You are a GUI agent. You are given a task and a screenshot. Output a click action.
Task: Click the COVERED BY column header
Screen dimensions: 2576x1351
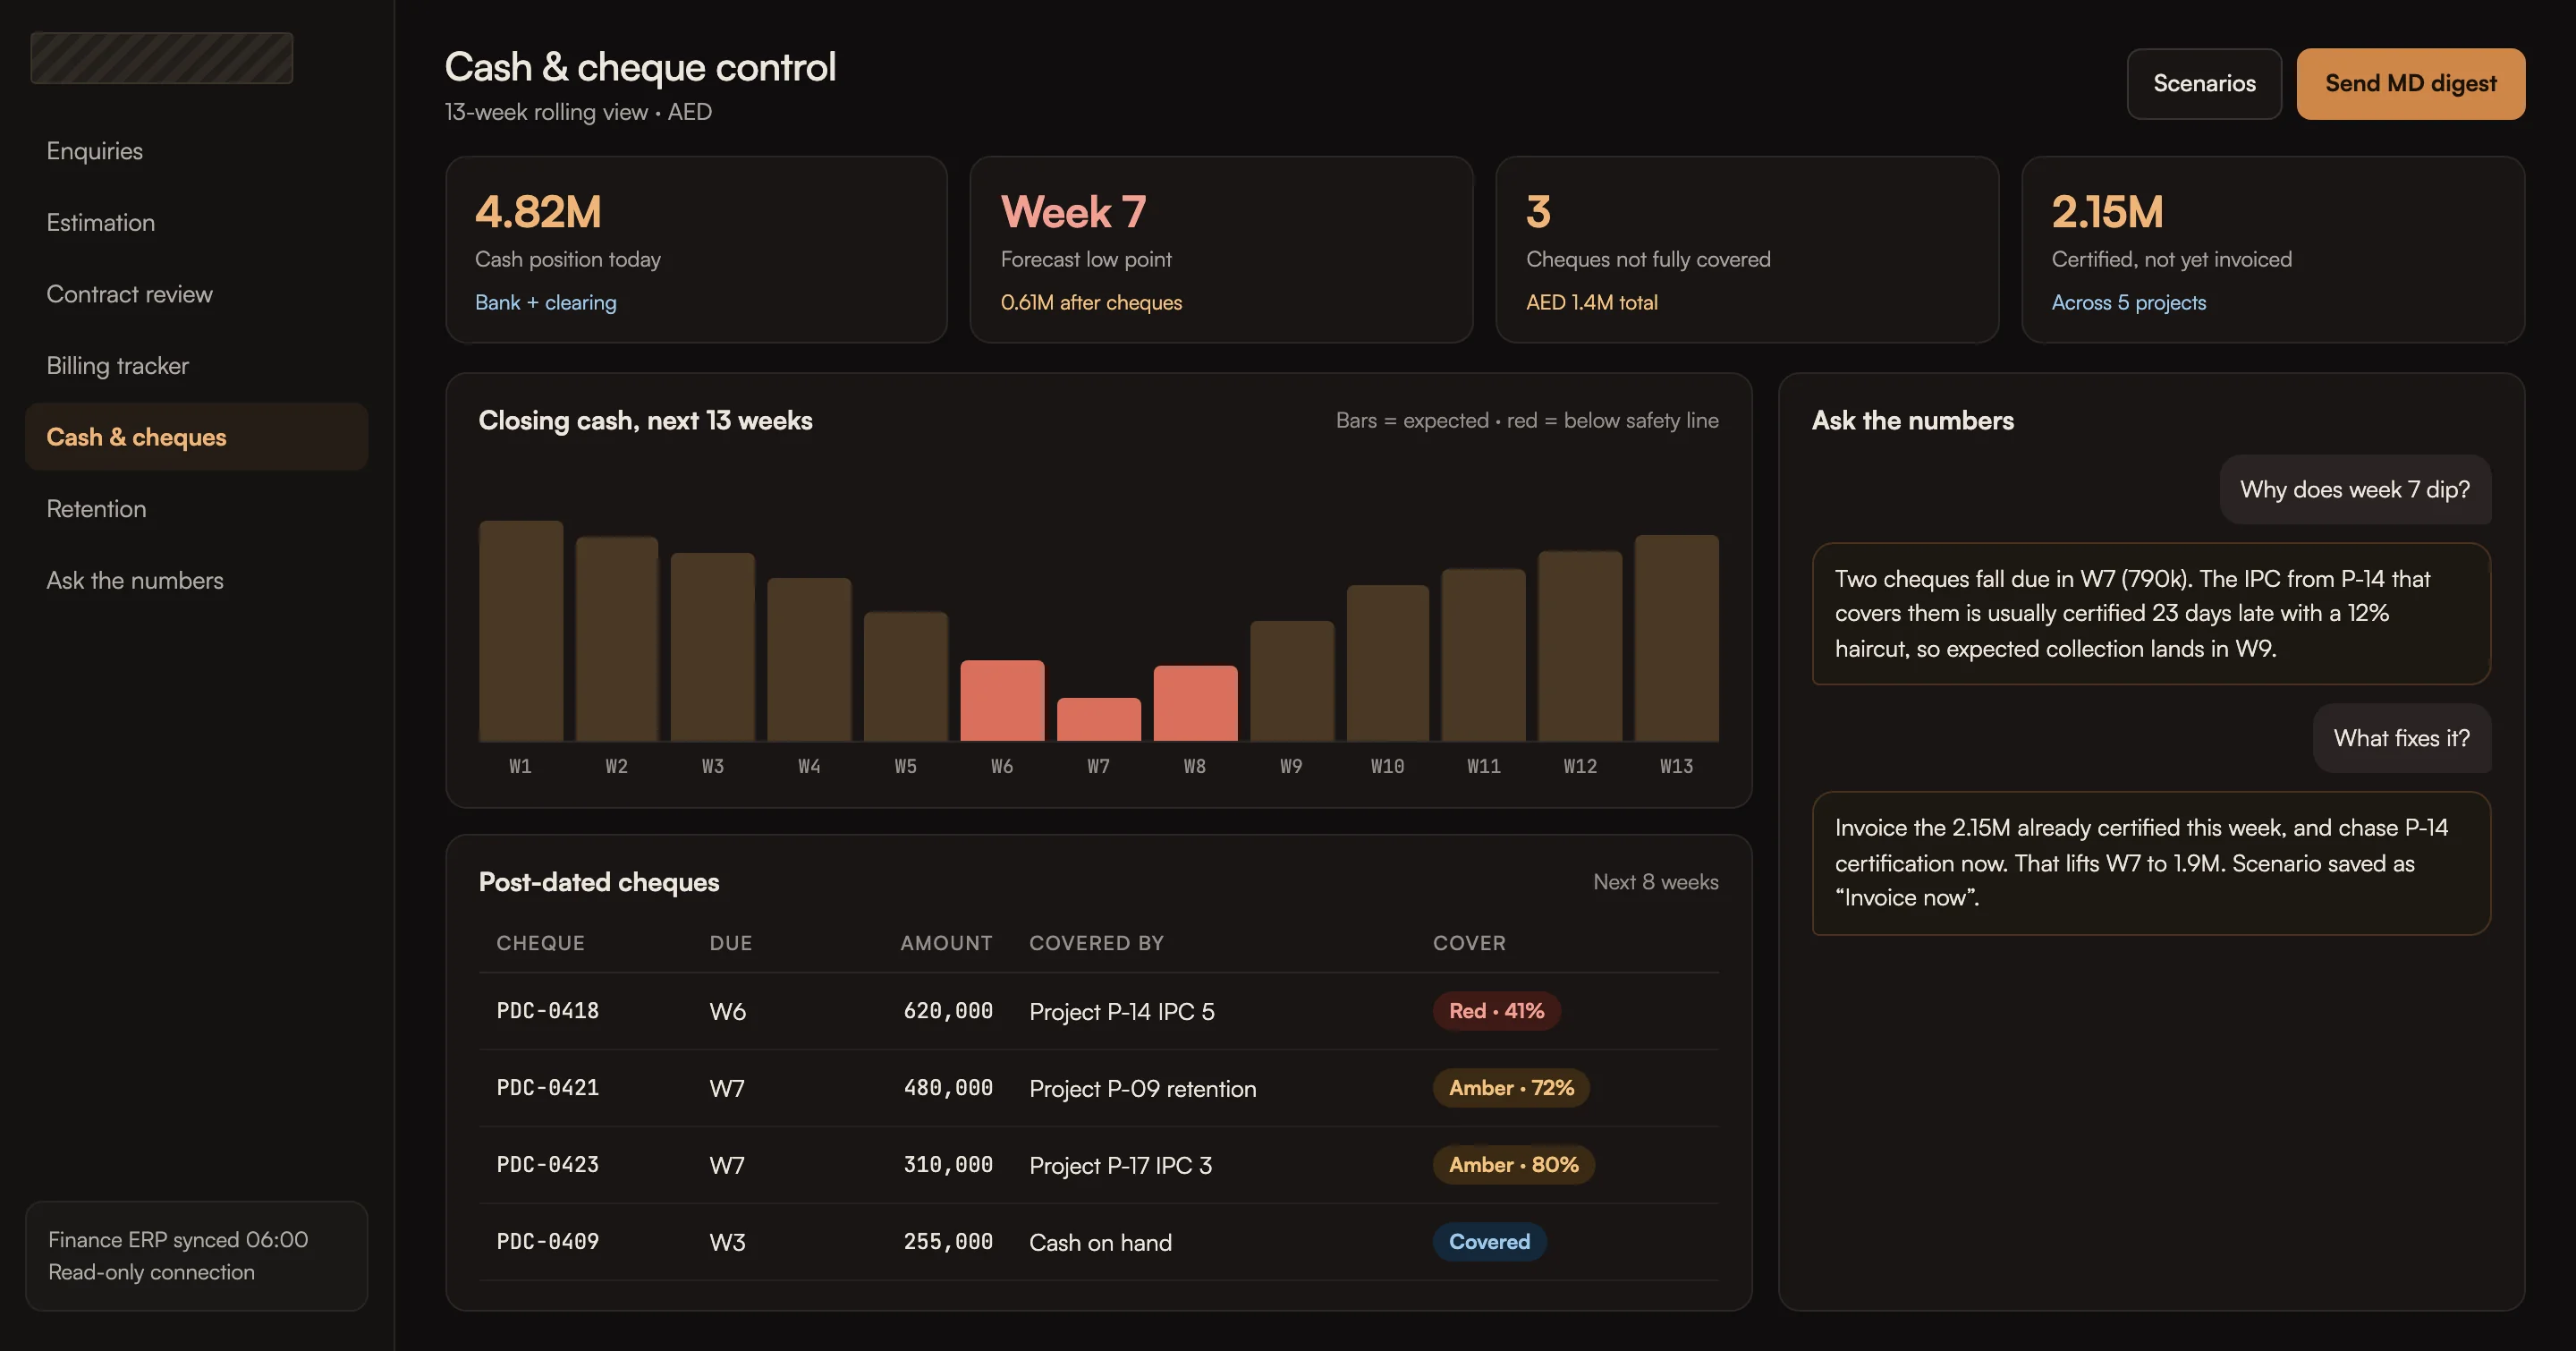[1097, 943]
